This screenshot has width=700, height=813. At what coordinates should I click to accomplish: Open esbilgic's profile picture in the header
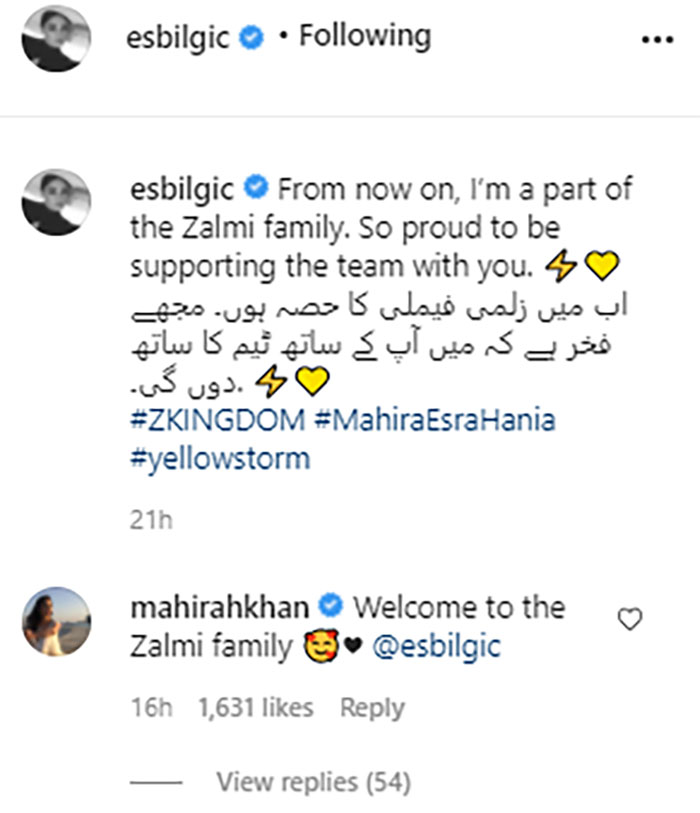coord(56,40)
